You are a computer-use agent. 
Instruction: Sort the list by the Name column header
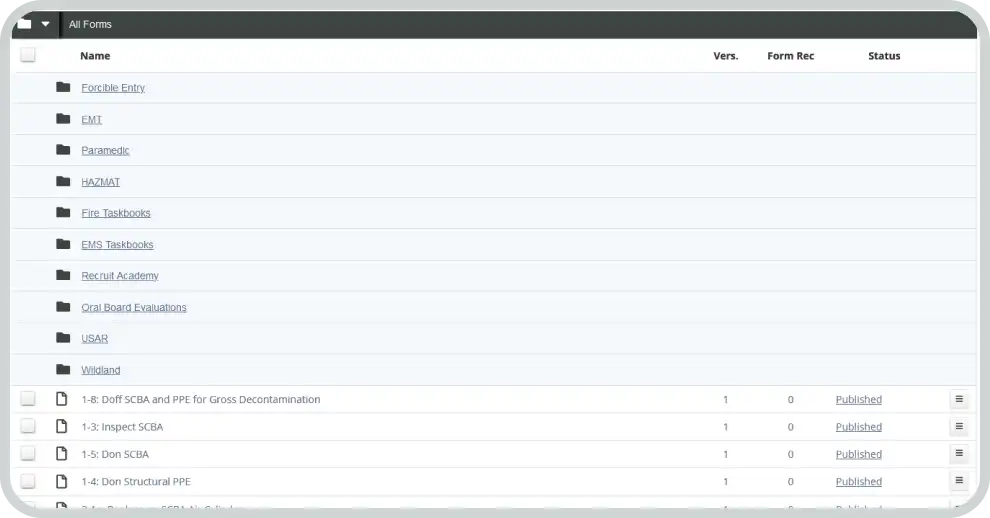[95, 56]
